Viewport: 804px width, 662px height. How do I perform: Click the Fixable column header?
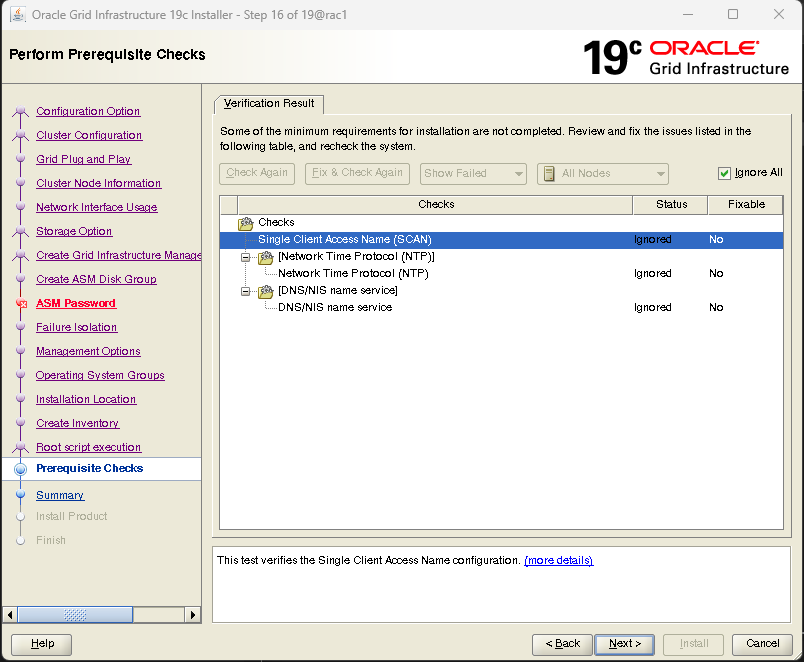click(x=746, y=205)
